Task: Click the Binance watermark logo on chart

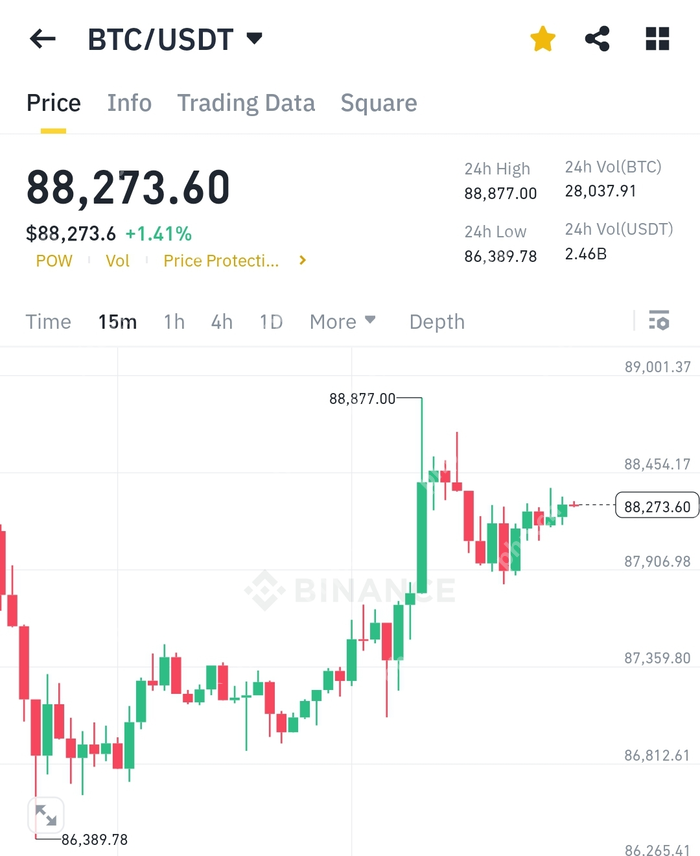Action: (355, 589)
